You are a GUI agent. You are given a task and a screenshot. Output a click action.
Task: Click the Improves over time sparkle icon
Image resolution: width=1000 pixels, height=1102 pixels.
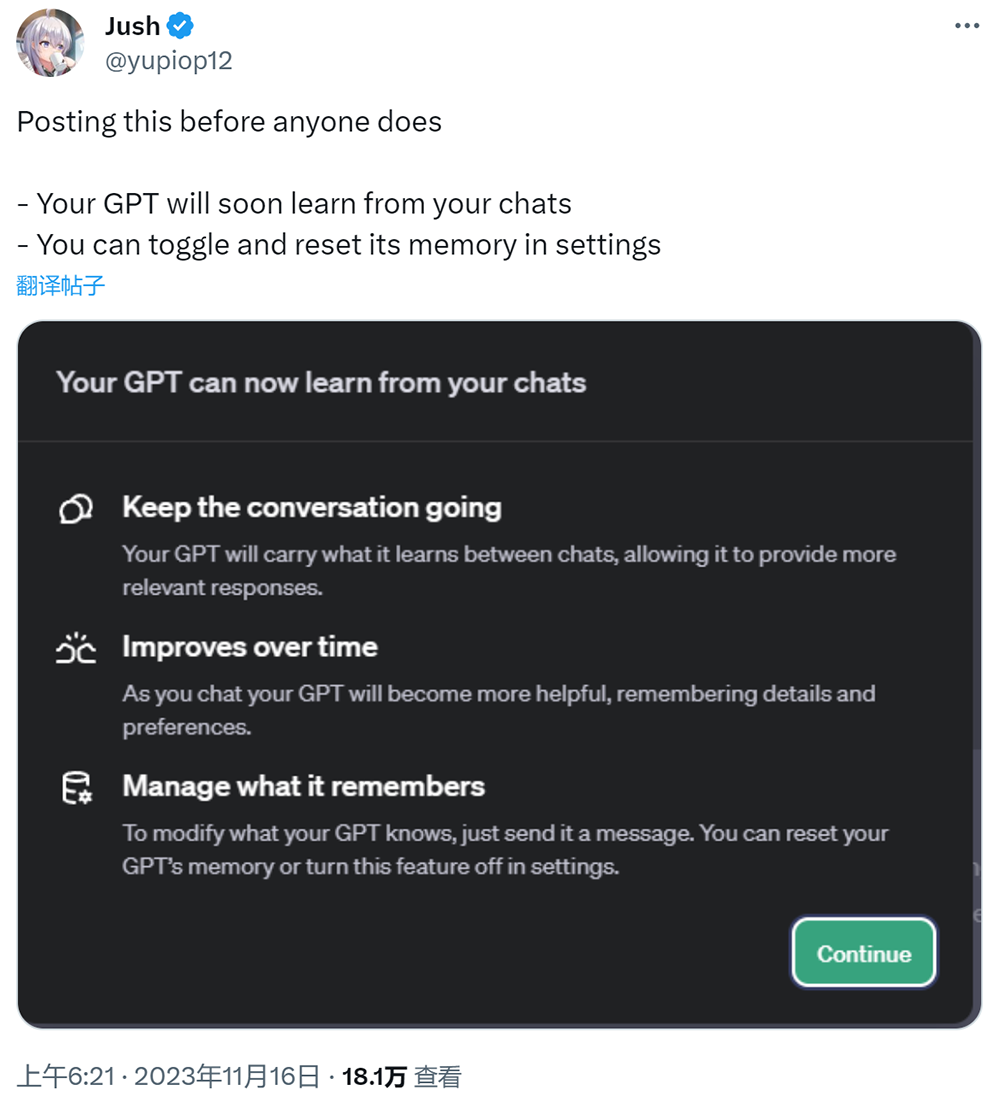click(x=76, y=648)
